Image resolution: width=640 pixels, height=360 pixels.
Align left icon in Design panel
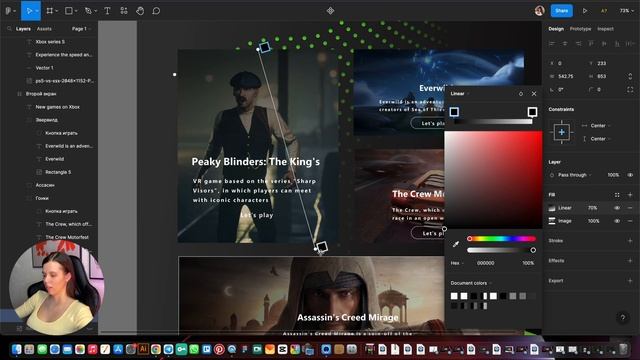coord(552,44)
